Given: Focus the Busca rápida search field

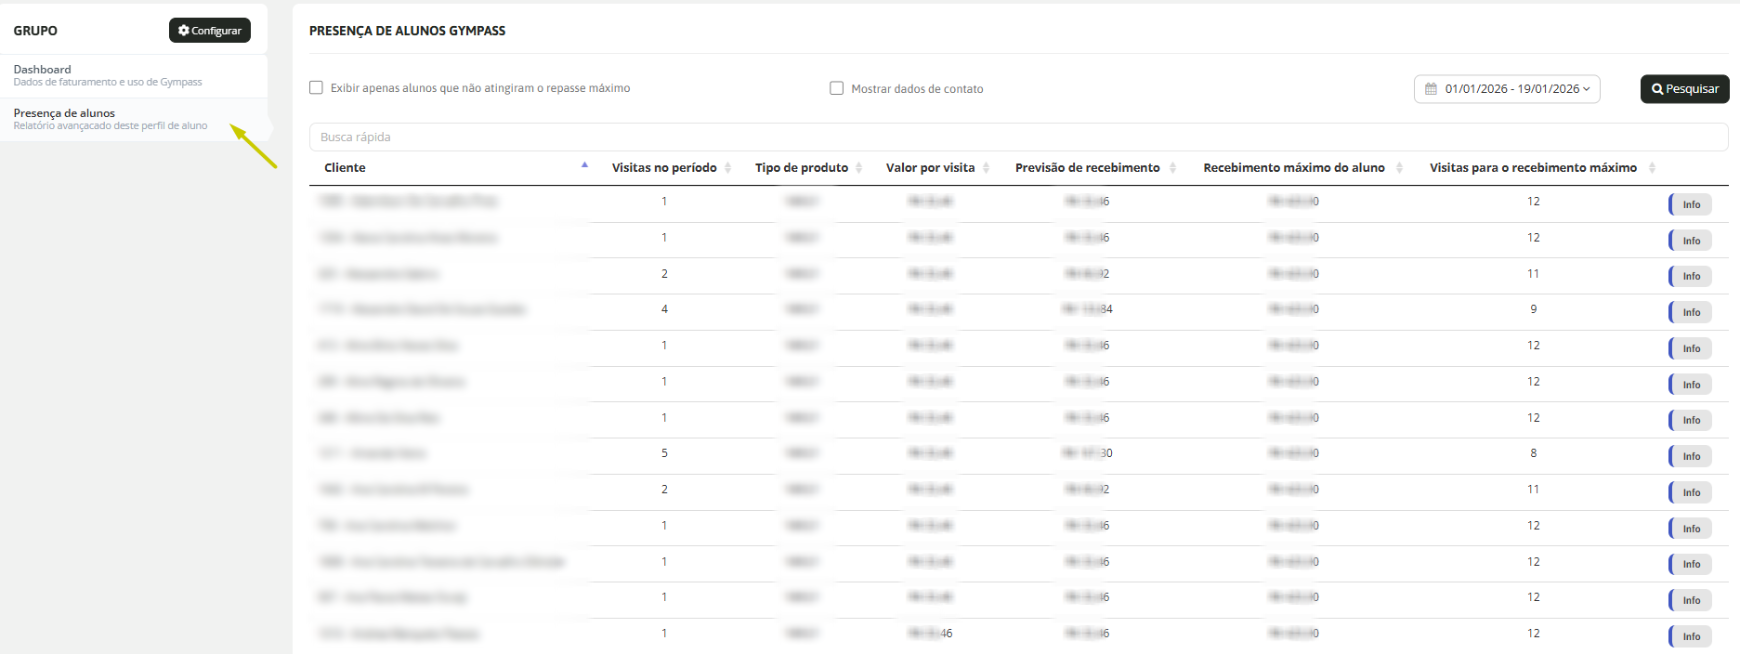Looking at the screenshot, I should pos(1018,137).
